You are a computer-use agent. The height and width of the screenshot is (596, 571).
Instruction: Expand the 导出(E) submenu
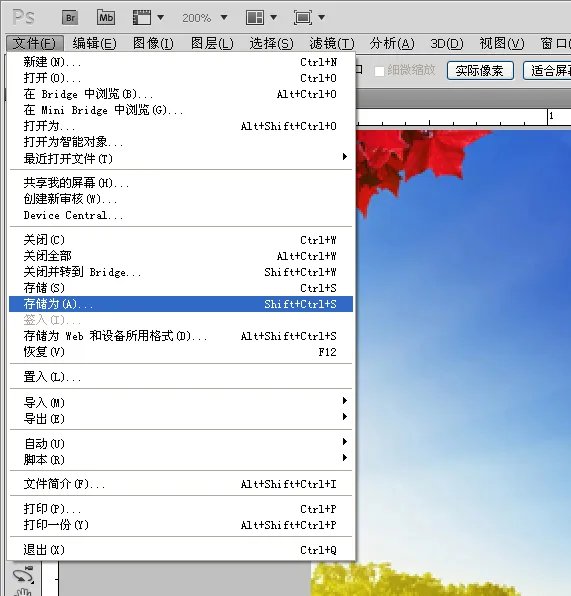click(x=181, y=418)
